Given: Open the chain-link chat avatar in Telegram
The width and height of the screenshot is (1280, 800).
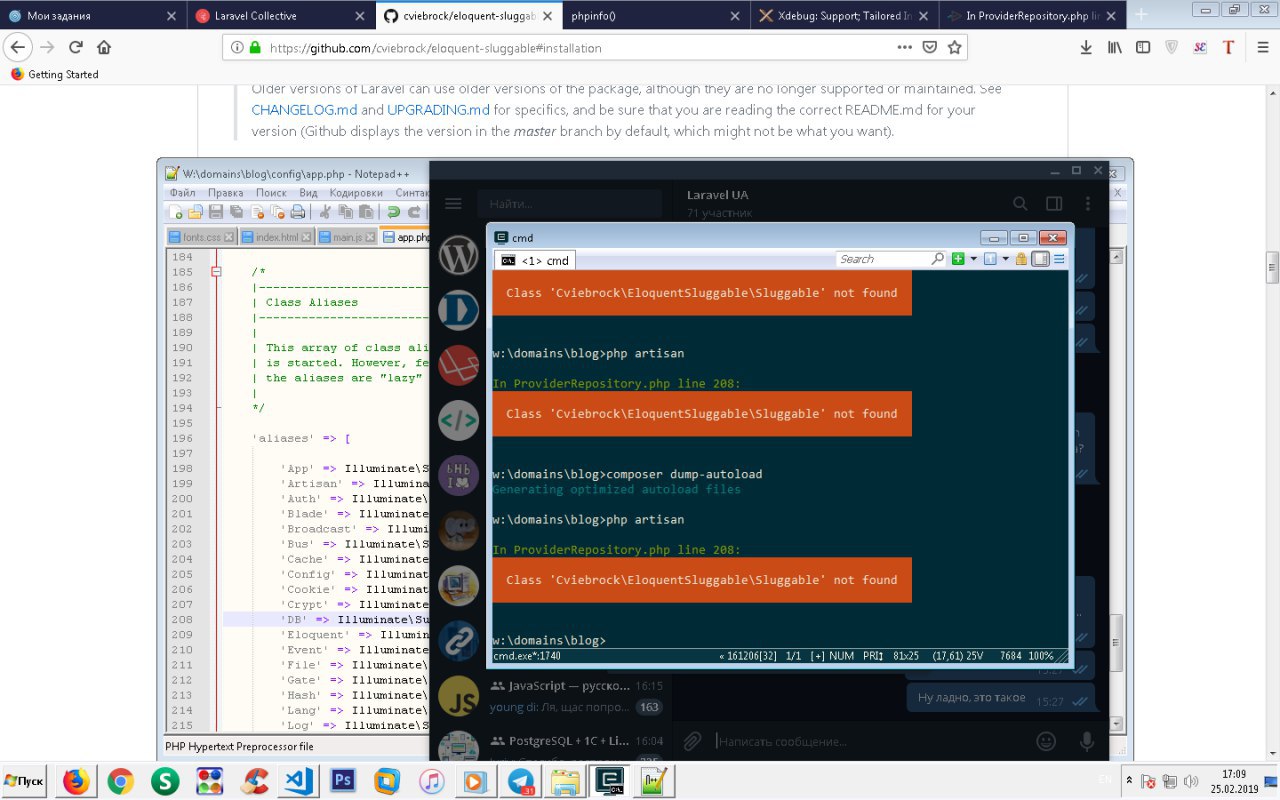Looking at the screenshot, I should pyautogui.click(x=459, y=641).
